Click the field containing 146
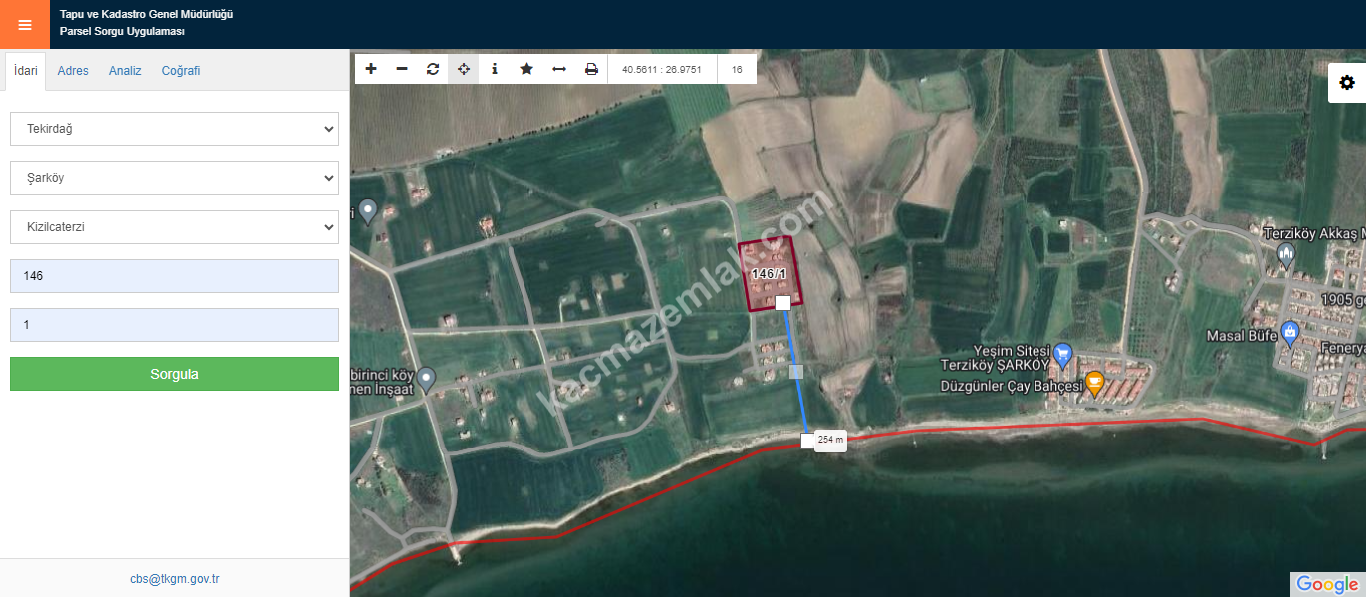Screen dimensions: 1366x597 [x=174, y=276]
